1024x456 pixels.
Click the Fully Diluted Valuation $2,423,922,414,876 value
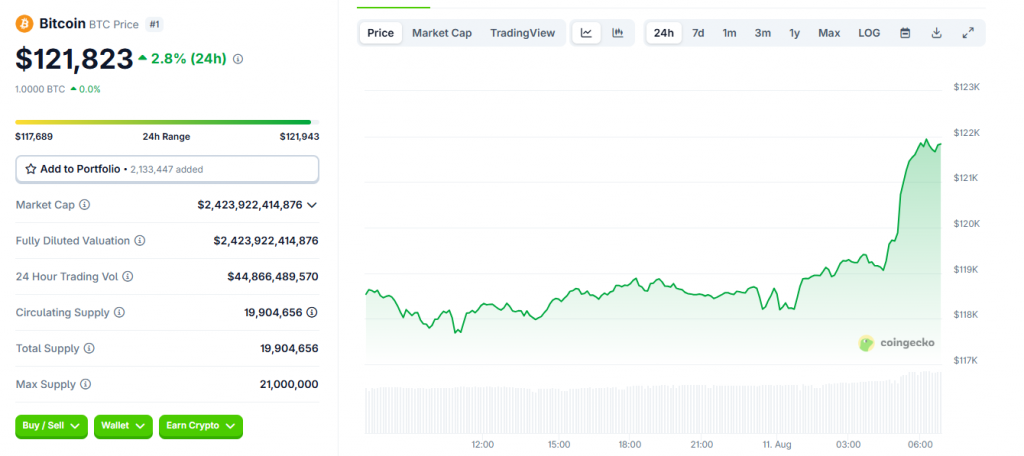266,240
